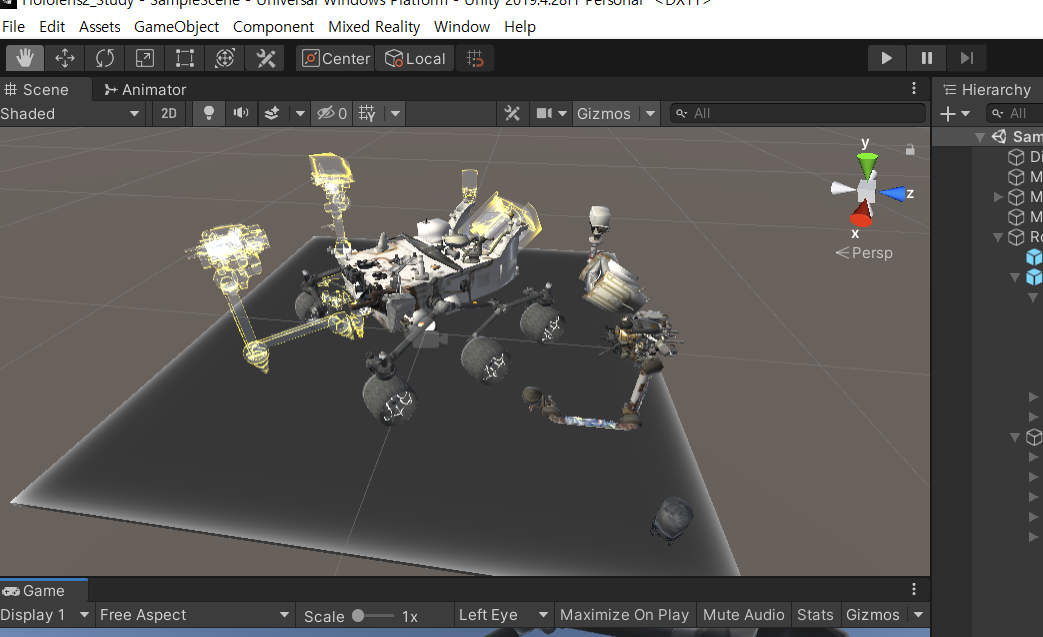Open Left Eye dropdown

pos(504,615)
